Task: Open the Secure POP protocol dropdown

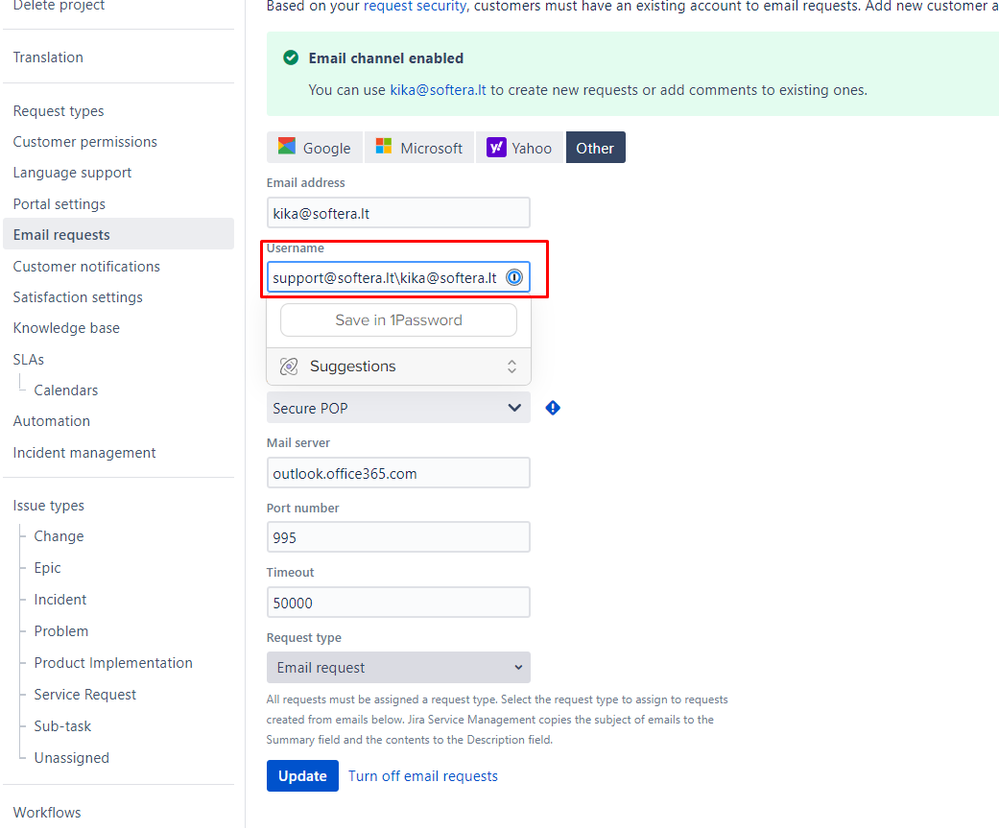Action: (x=398, y=408)
